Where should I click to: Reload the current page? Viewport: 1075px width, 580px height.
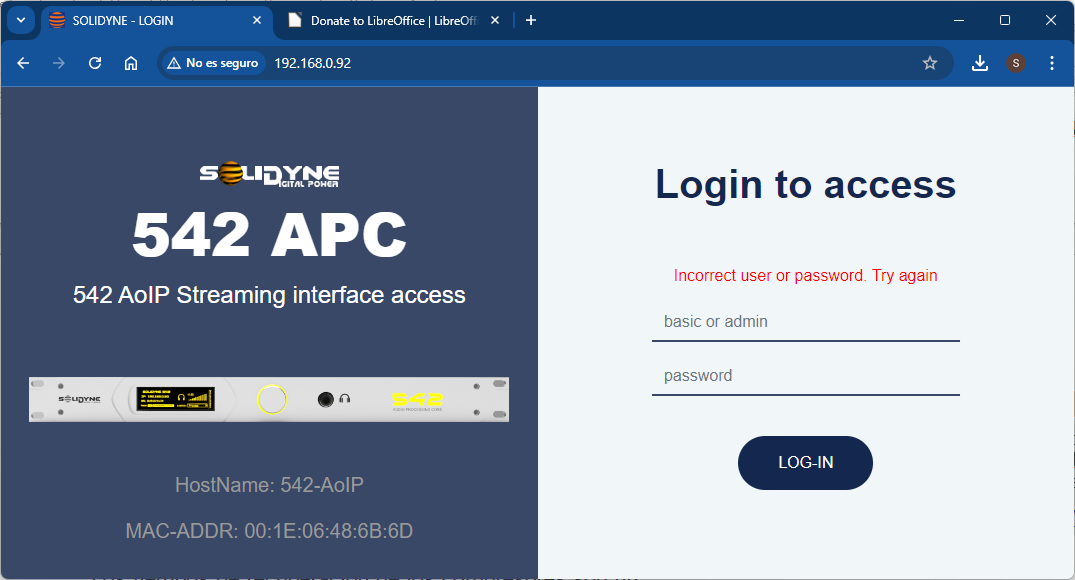click(x=94, y=62)
